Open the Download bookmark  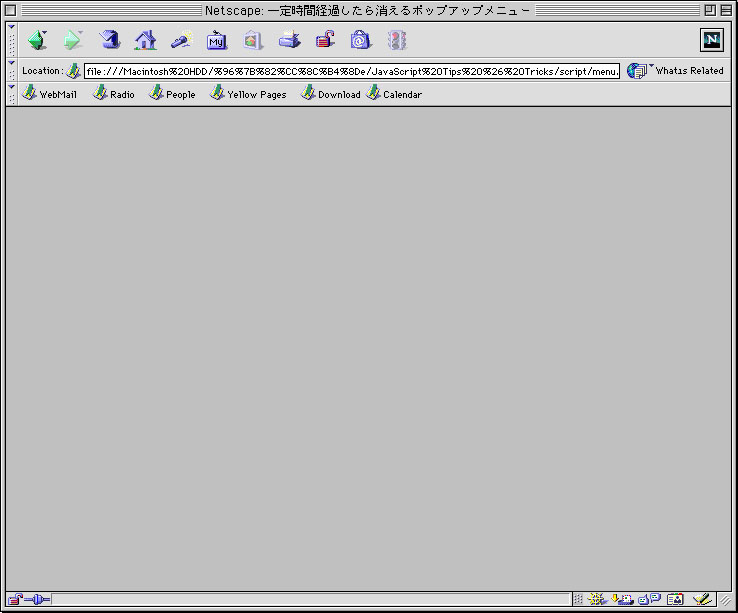(330, 93)
